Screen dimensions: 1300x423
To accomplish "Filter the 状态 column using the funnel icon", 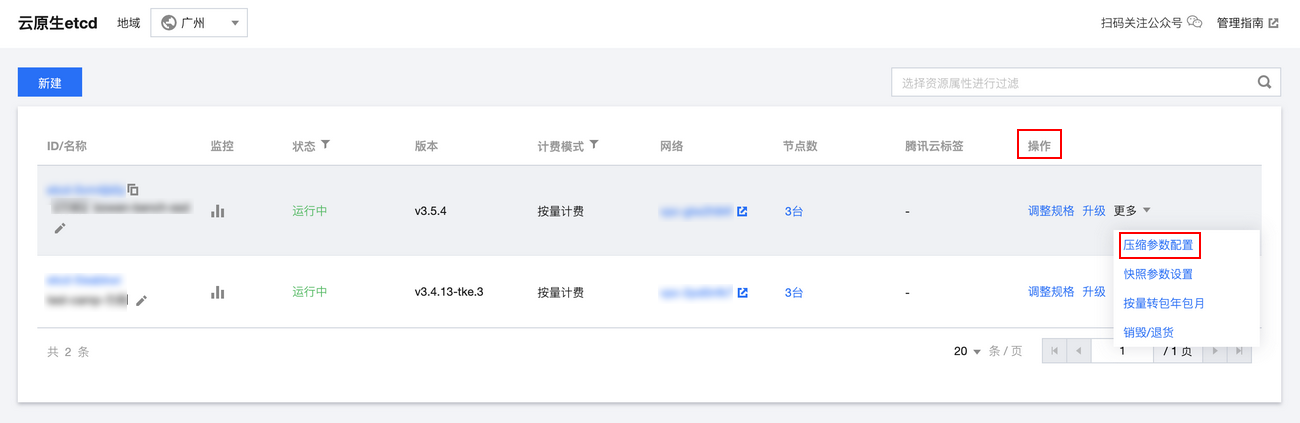I will (x=325, y=145).
